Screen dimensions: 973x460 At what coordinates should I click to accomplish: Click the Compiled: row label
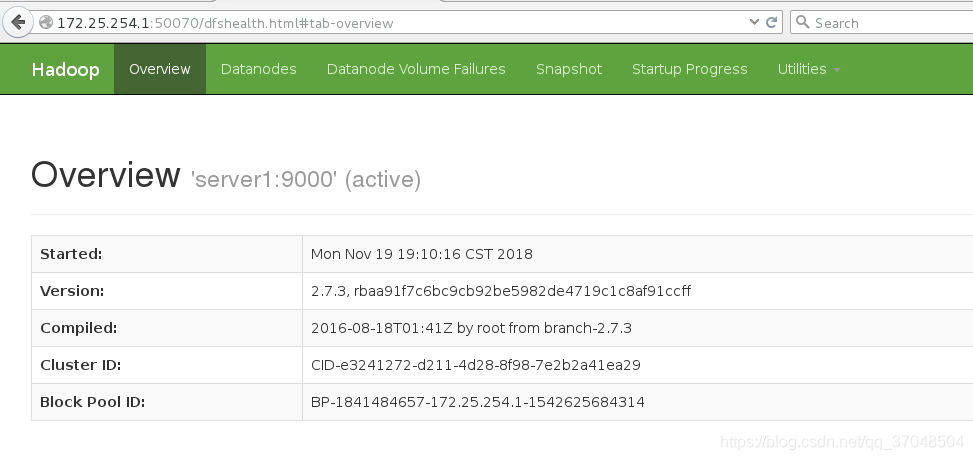[x=78, y=328]
